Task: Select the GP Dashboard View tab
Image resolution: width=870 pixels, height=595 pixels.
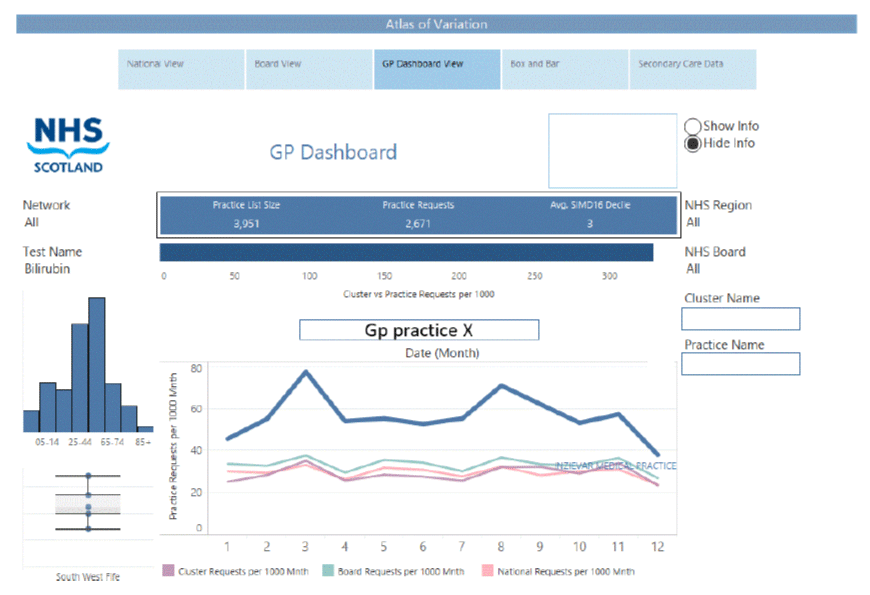Action: tap(437, 69)
